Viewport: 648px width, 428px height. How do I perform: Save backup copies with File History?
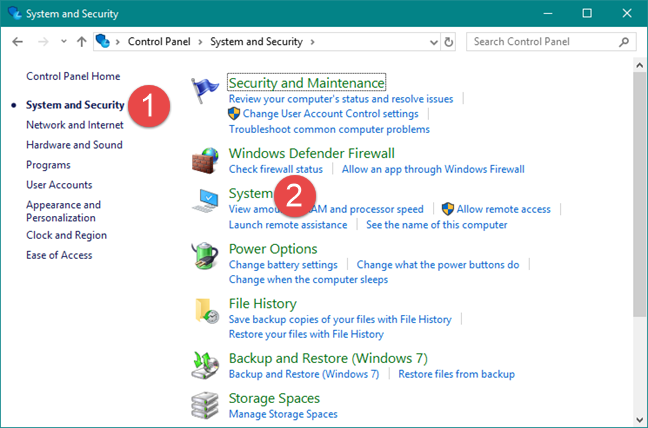coord(340,319)
